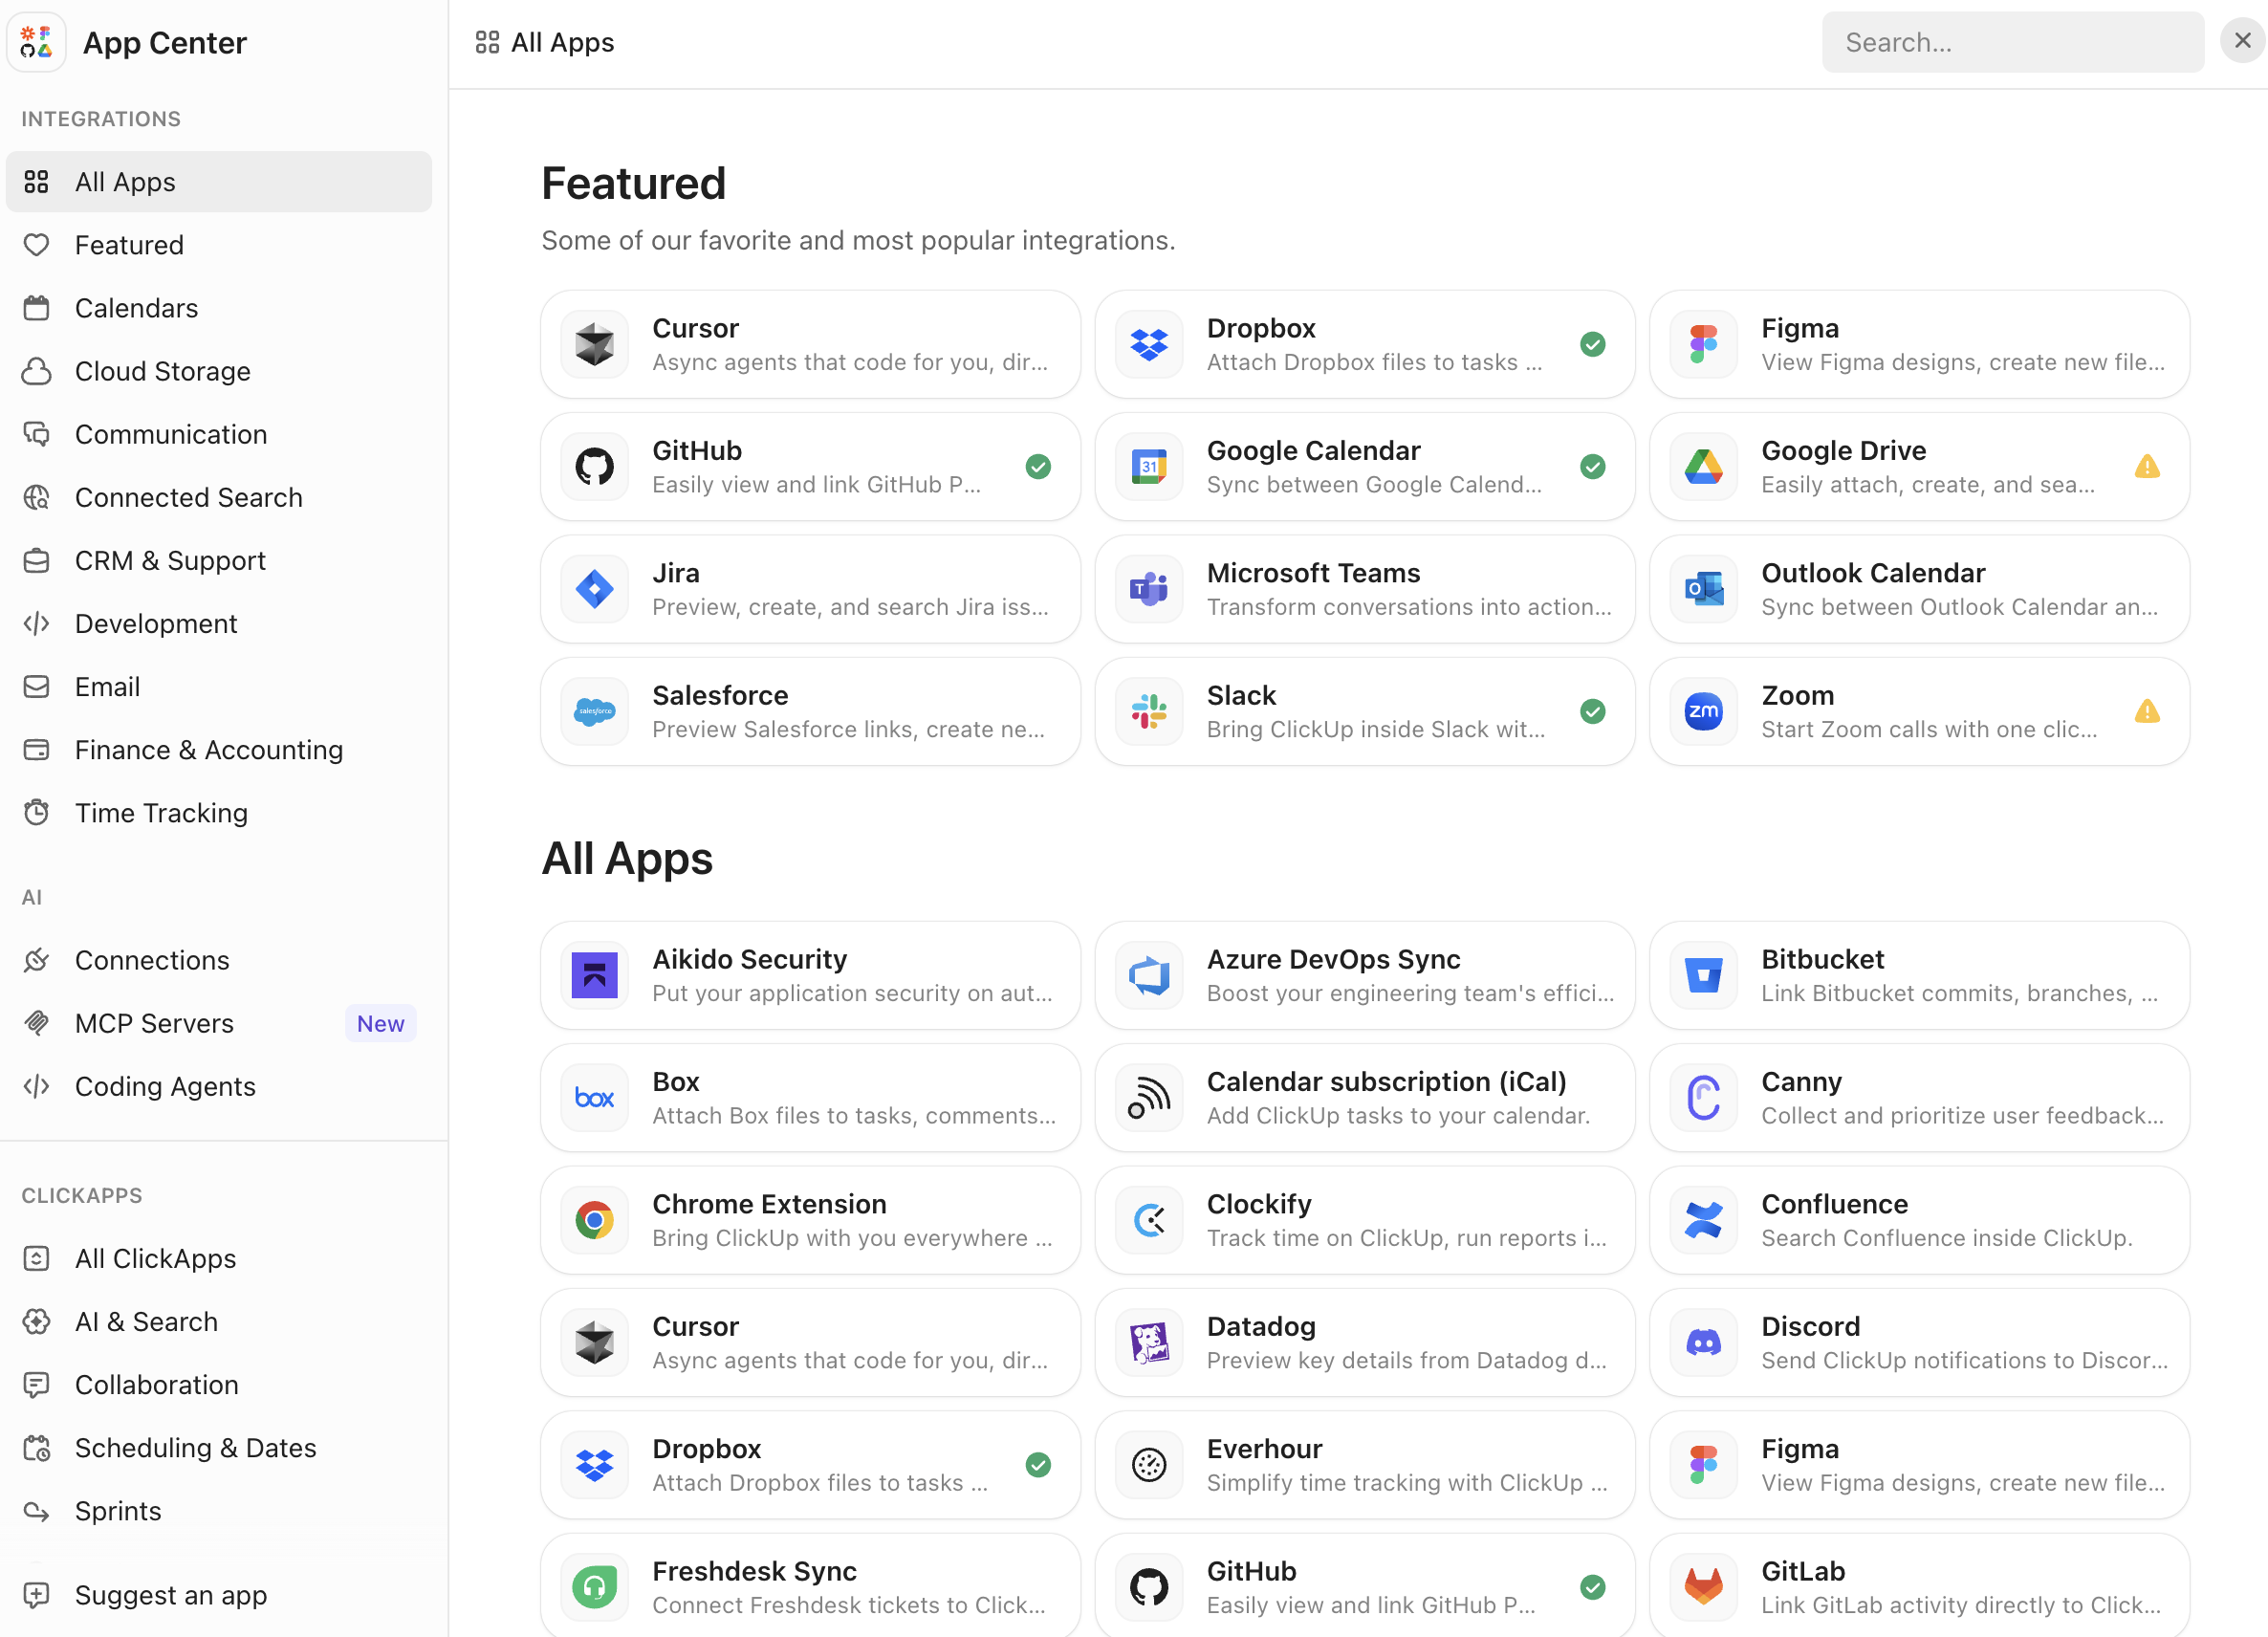Click the Aikido Security icon

[x=594, y=975]
